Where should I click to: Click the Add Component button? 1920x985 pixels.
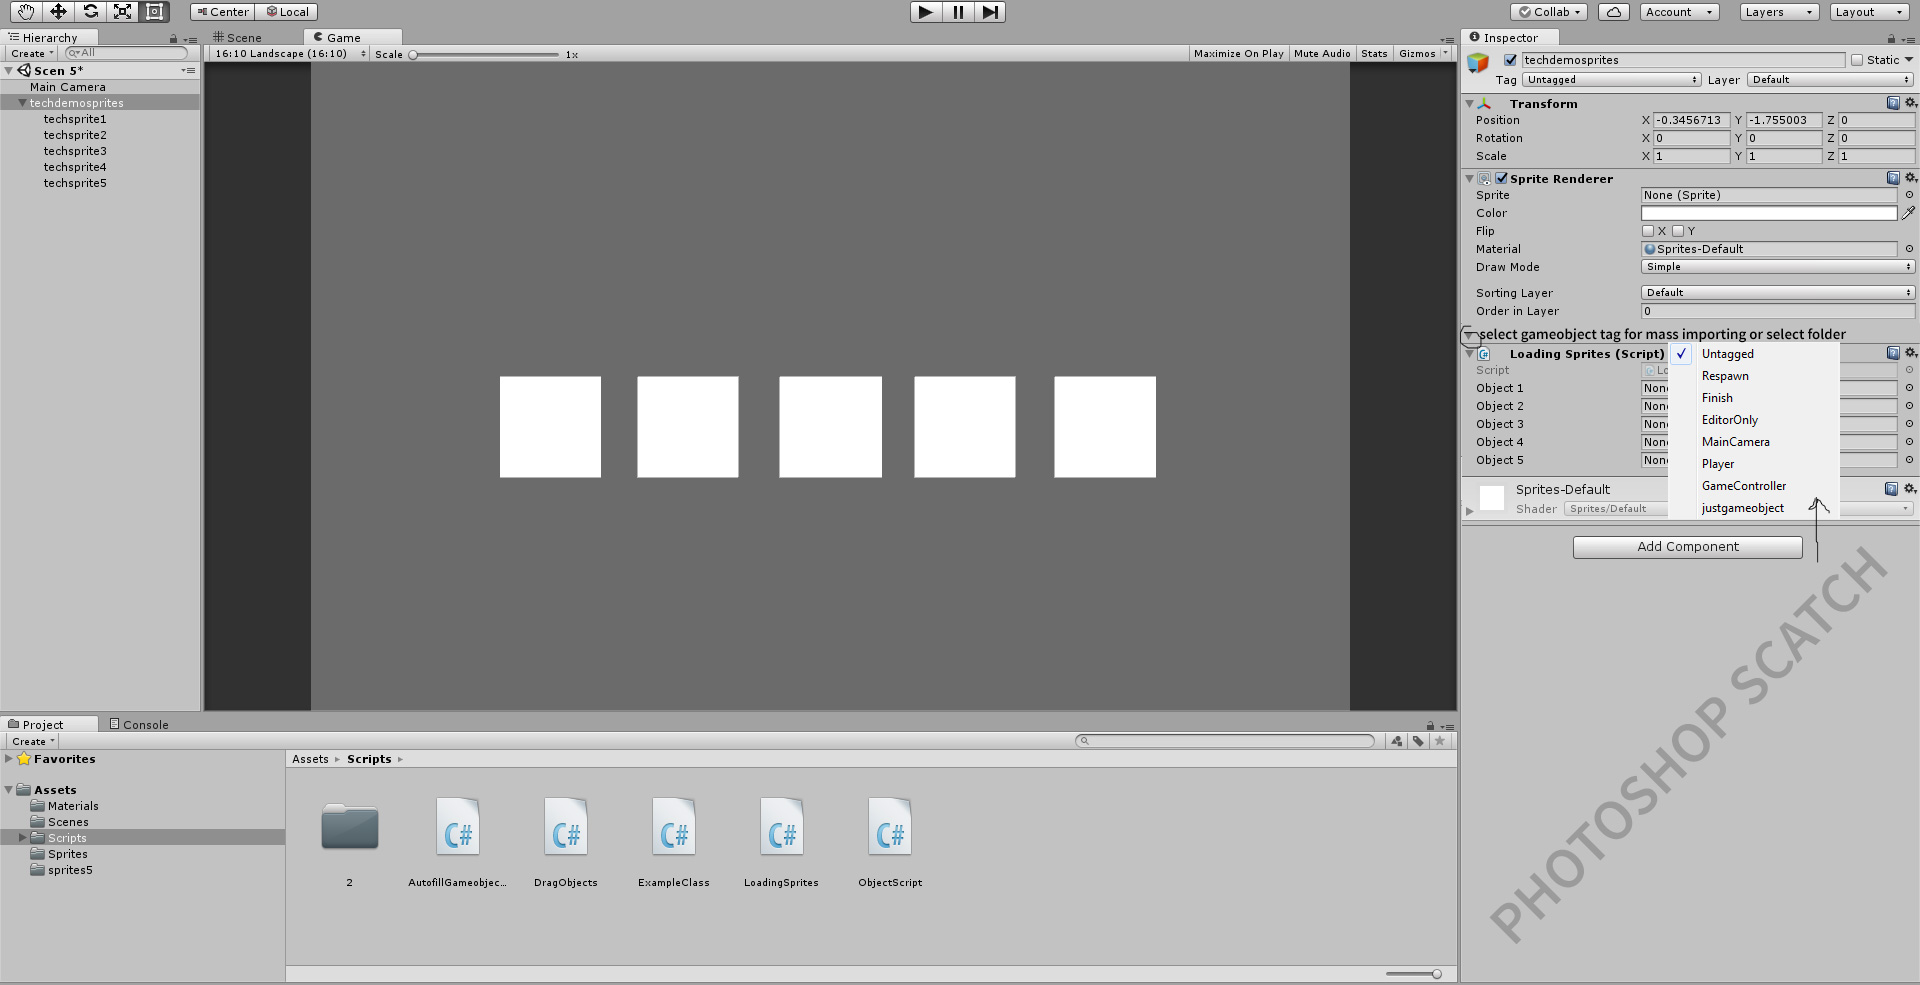(1687, 547)
